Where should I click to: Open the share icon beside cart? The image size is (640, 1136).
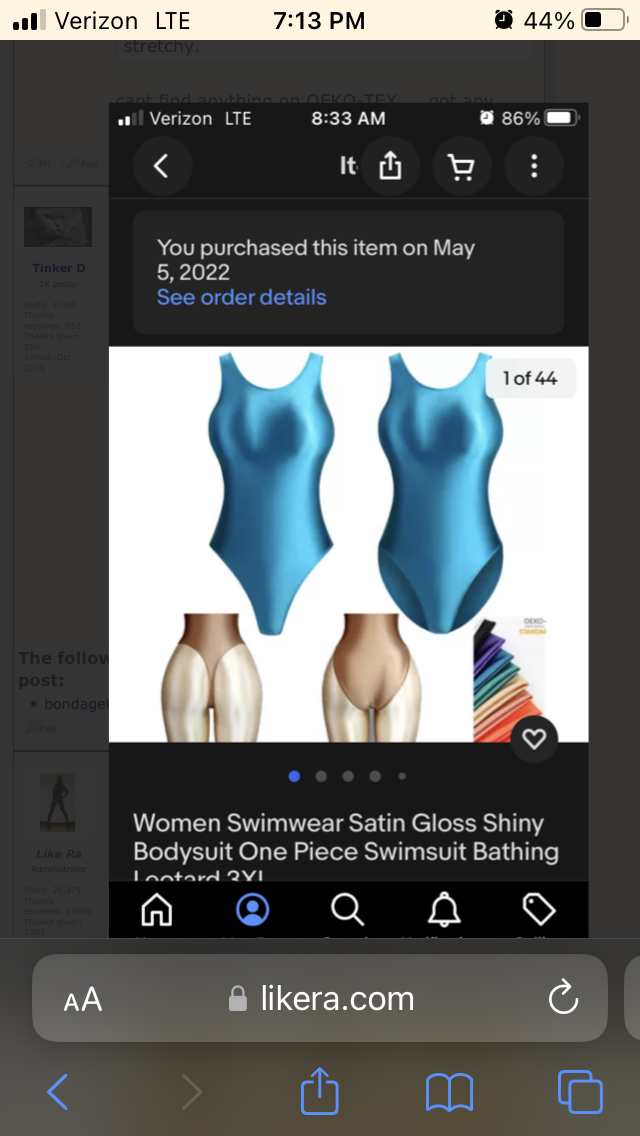390,167
